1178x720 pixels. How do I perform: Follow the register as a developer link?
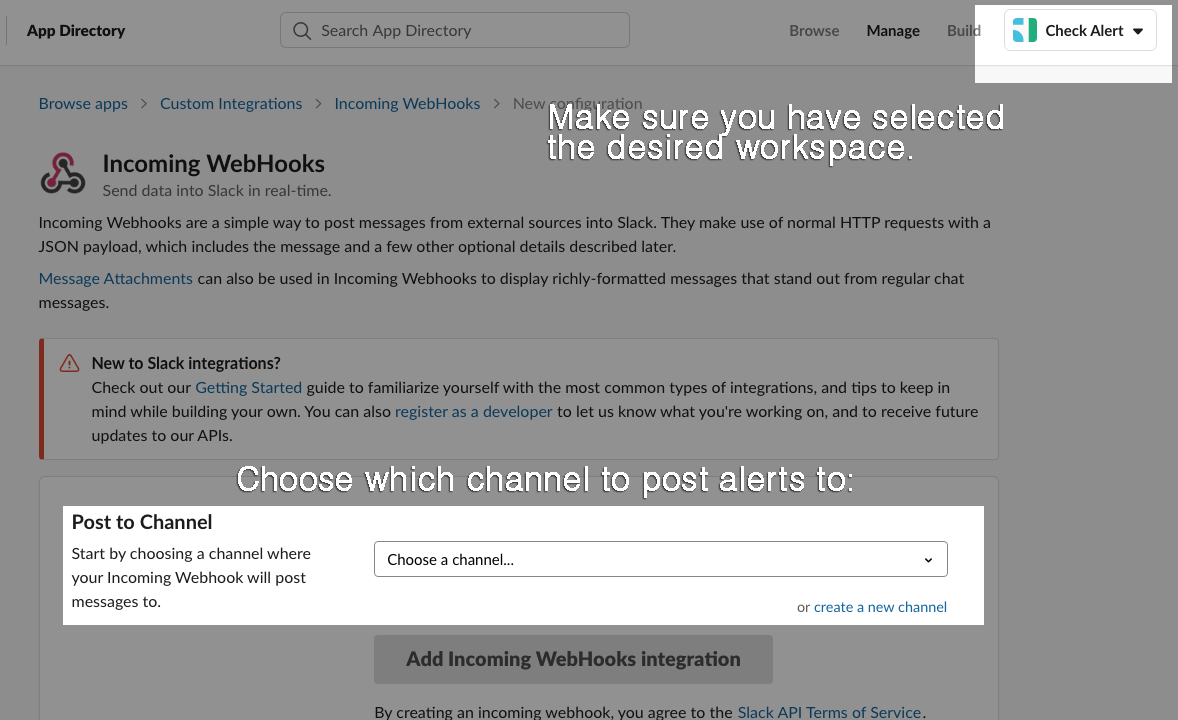pyautogui.click(x=473, y=412)
